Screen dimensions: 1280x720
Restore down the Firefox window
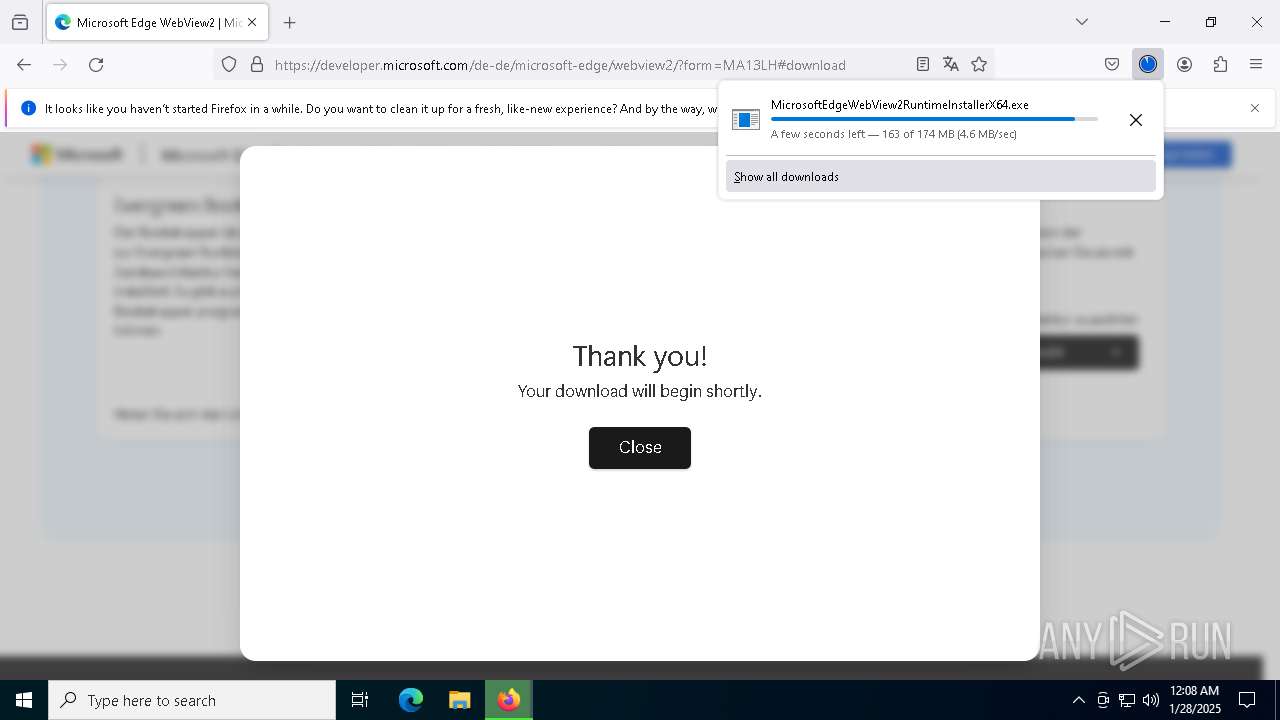(1211, 22)
